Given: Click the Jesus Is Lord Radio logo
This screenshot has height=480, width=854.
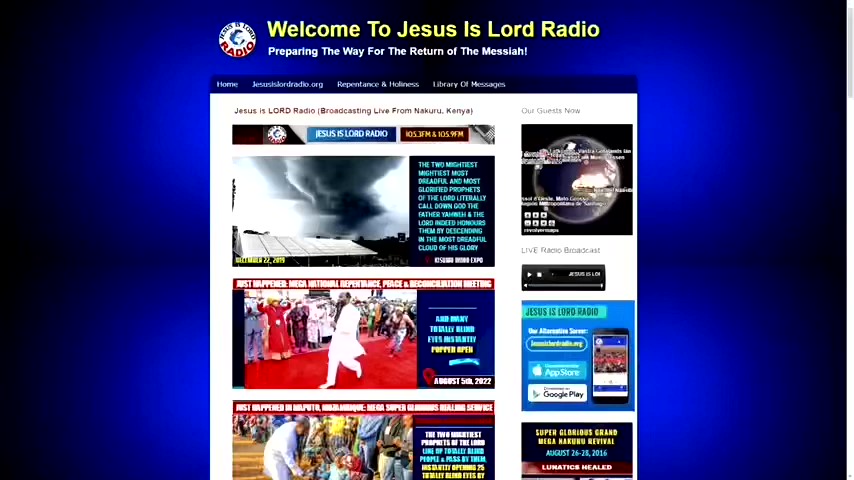Looking at the screenshot, I should (237, 40).
